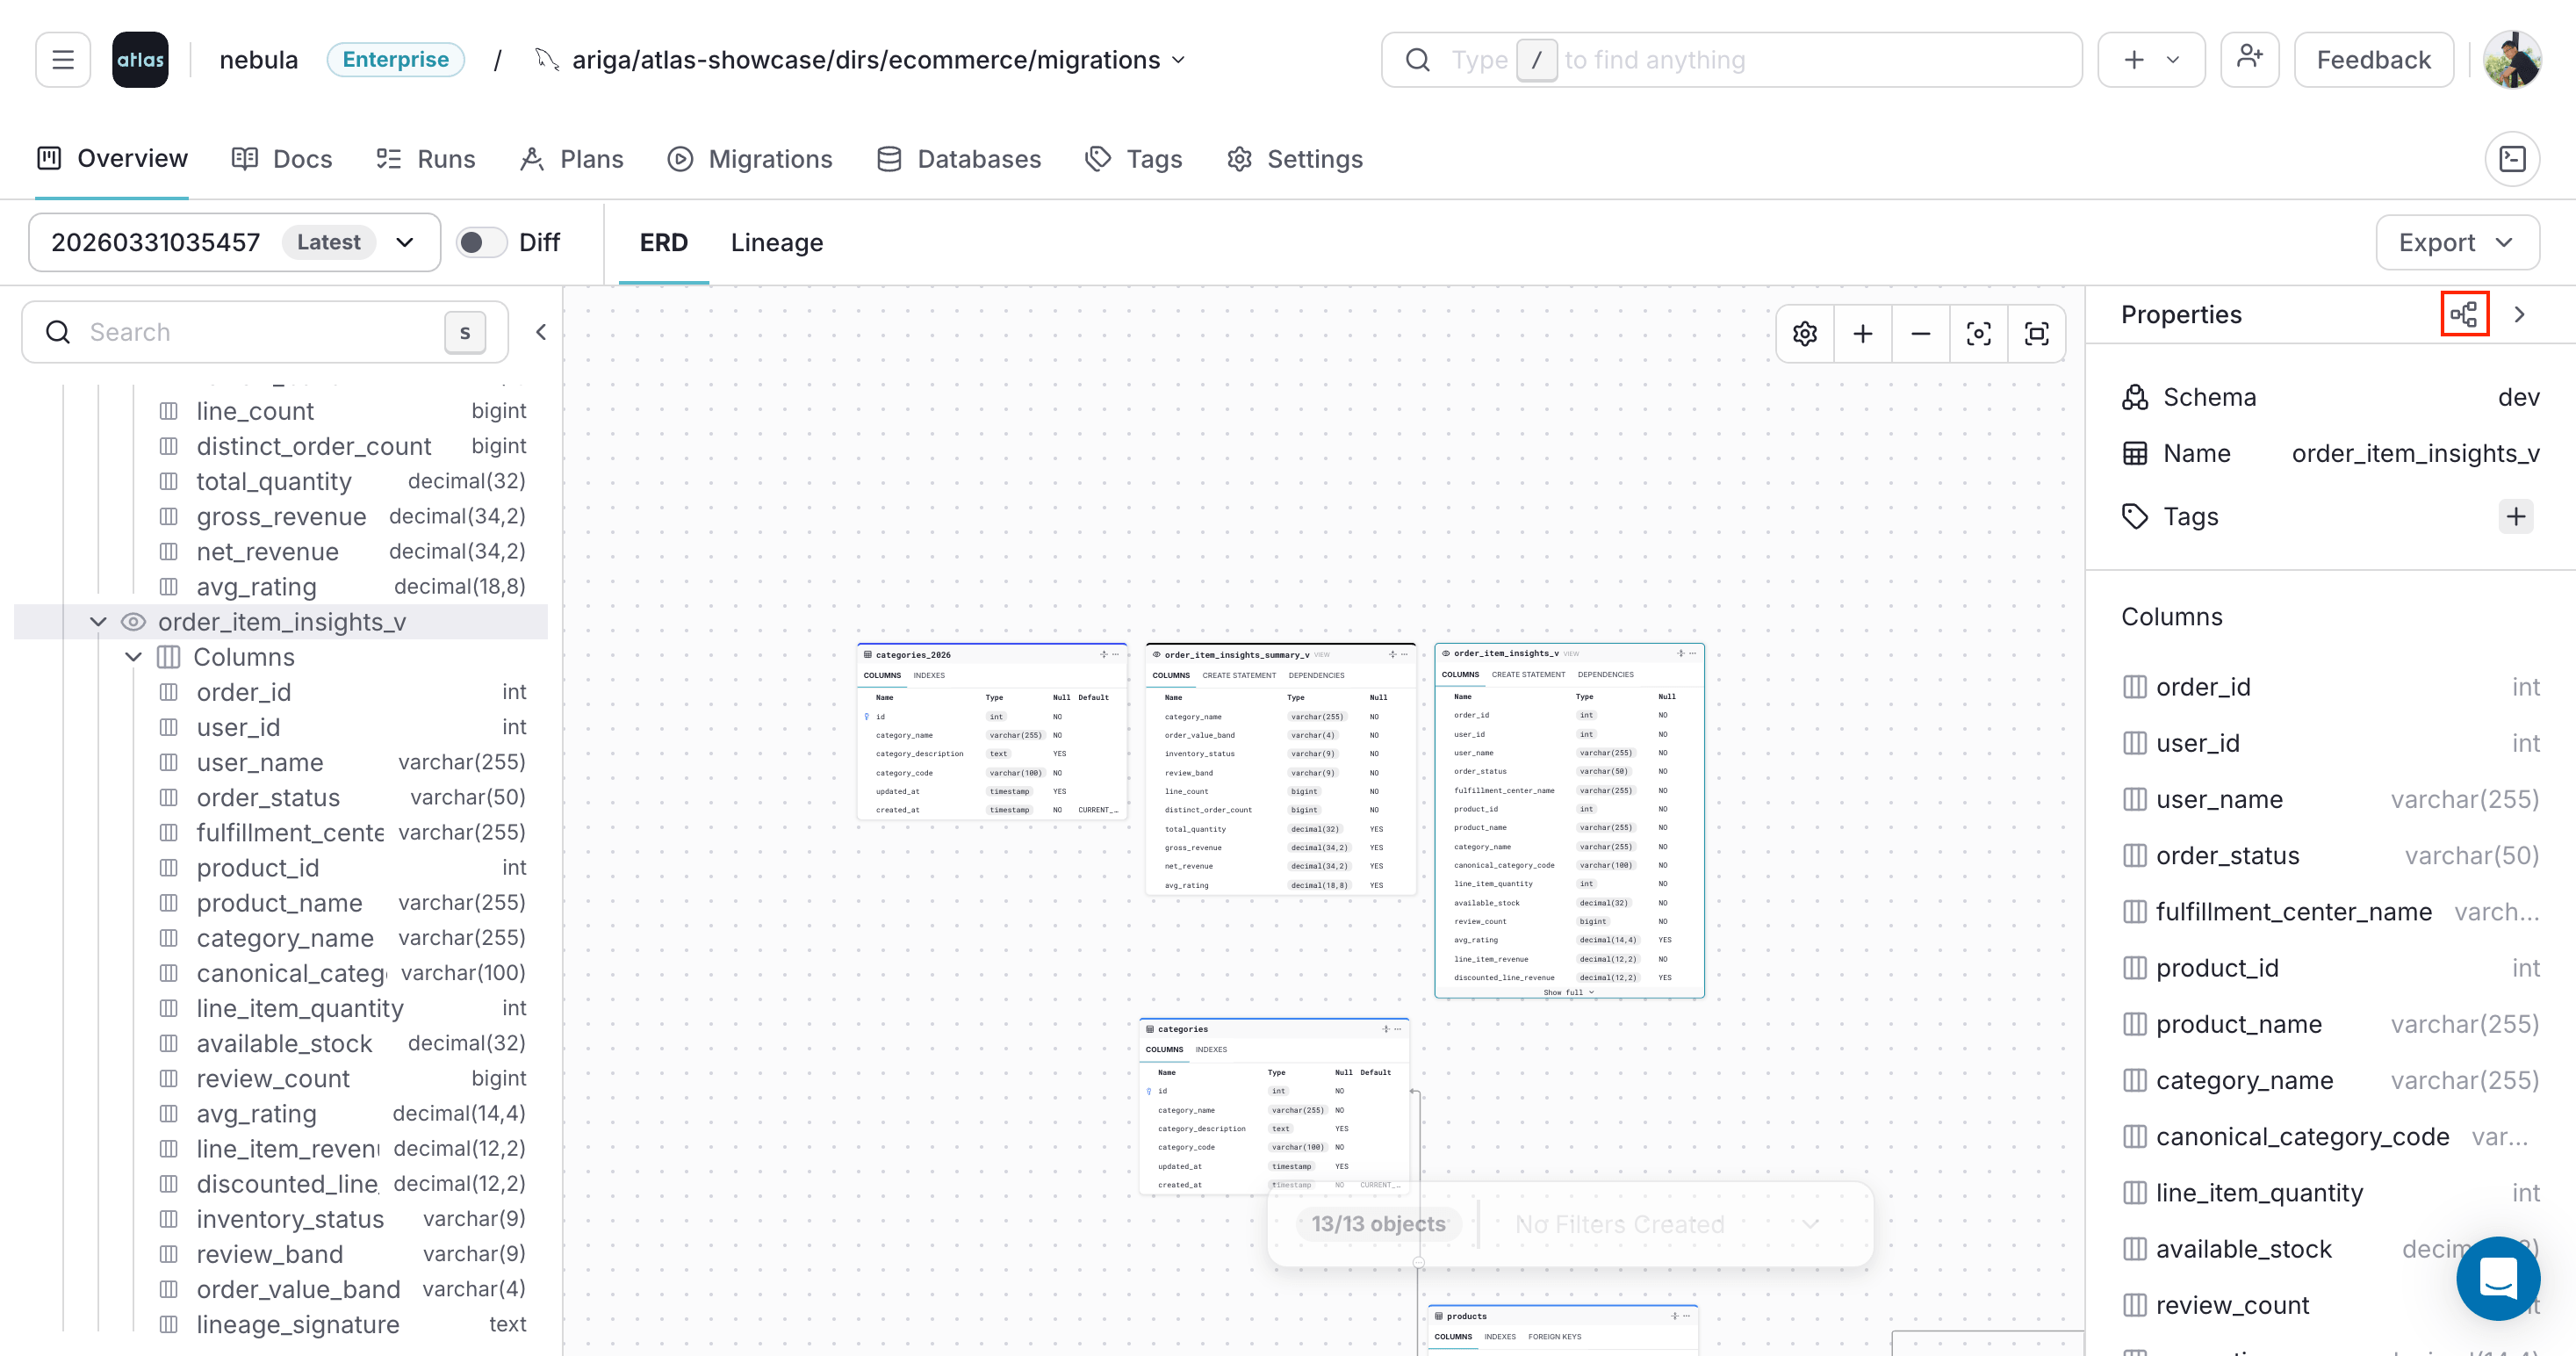Image resolution: width=2576 pixels, height=1356 pixels.
Task: Enable the Diff toggle
Action: [x=481, y=242]
